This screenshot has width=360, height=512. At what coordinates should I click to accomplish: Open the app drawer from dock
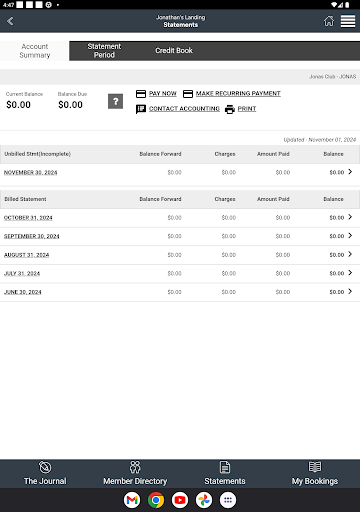coord(228,500)
